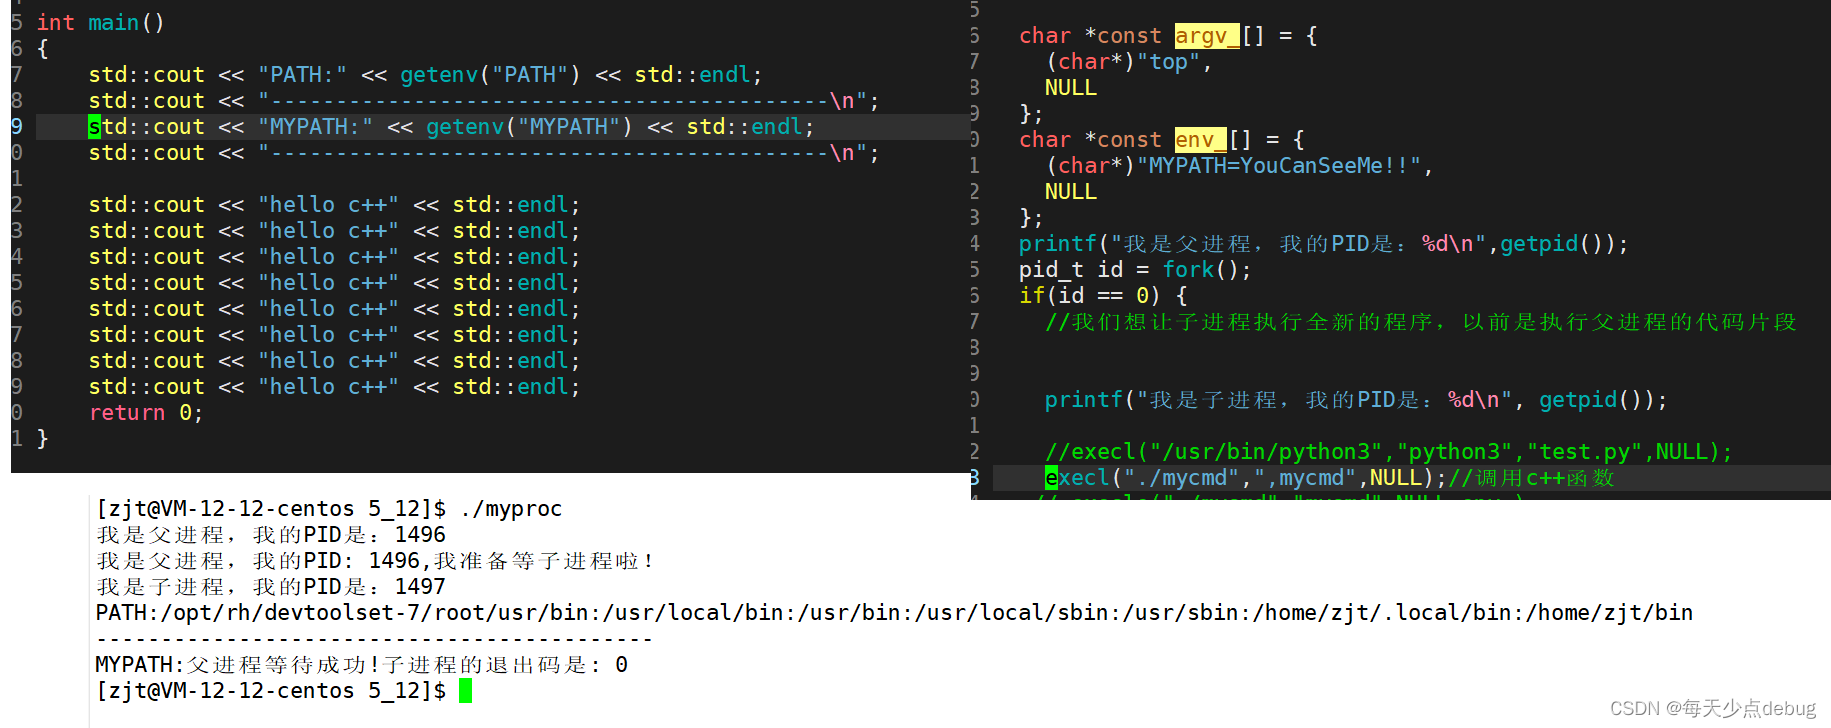Click highlighted 'argv_' variable name
The width and height of the screenshot is (1831, 728).
(1207, 36)
